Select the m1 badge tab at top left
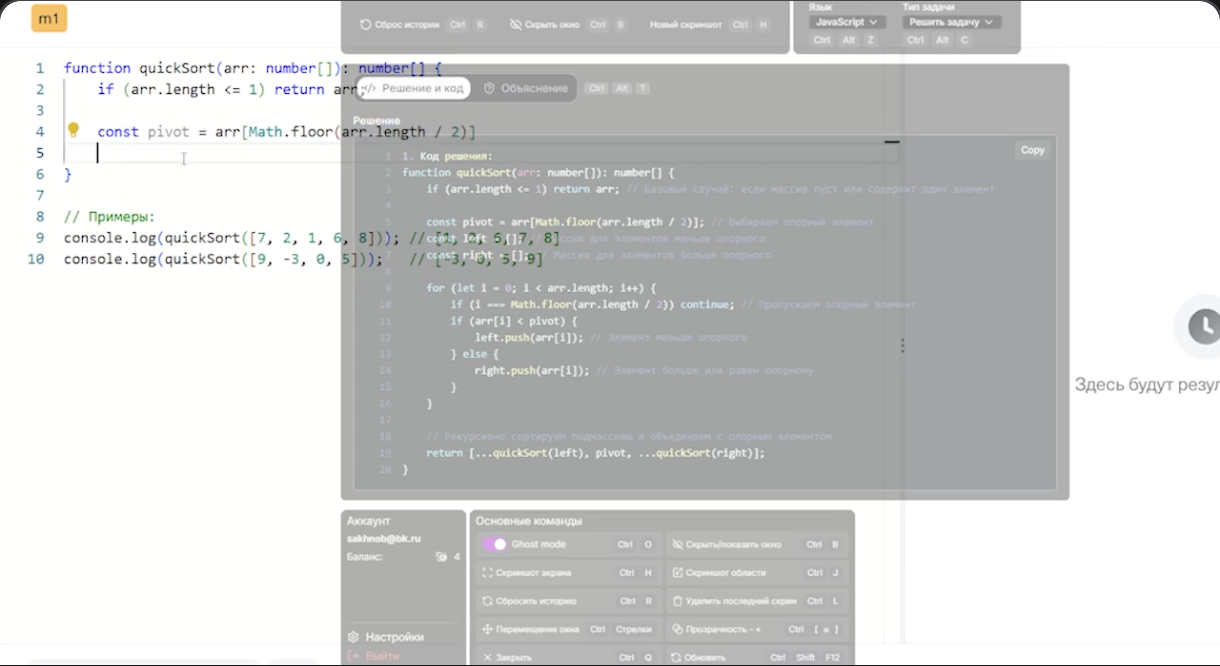This screenshot has height=666, width=1220. [49, 19]
